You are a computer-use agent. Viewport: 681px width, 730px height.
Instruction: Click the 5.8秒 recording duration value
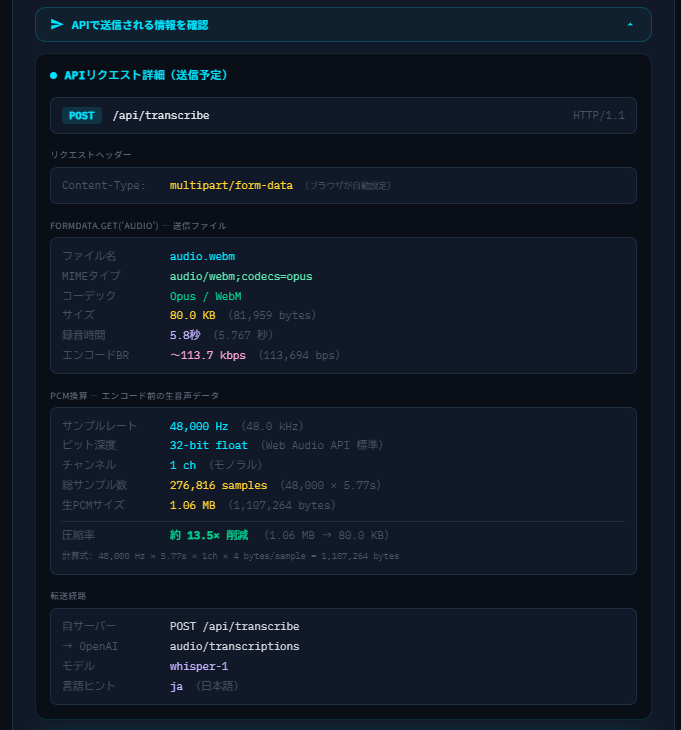click(185, 335)
